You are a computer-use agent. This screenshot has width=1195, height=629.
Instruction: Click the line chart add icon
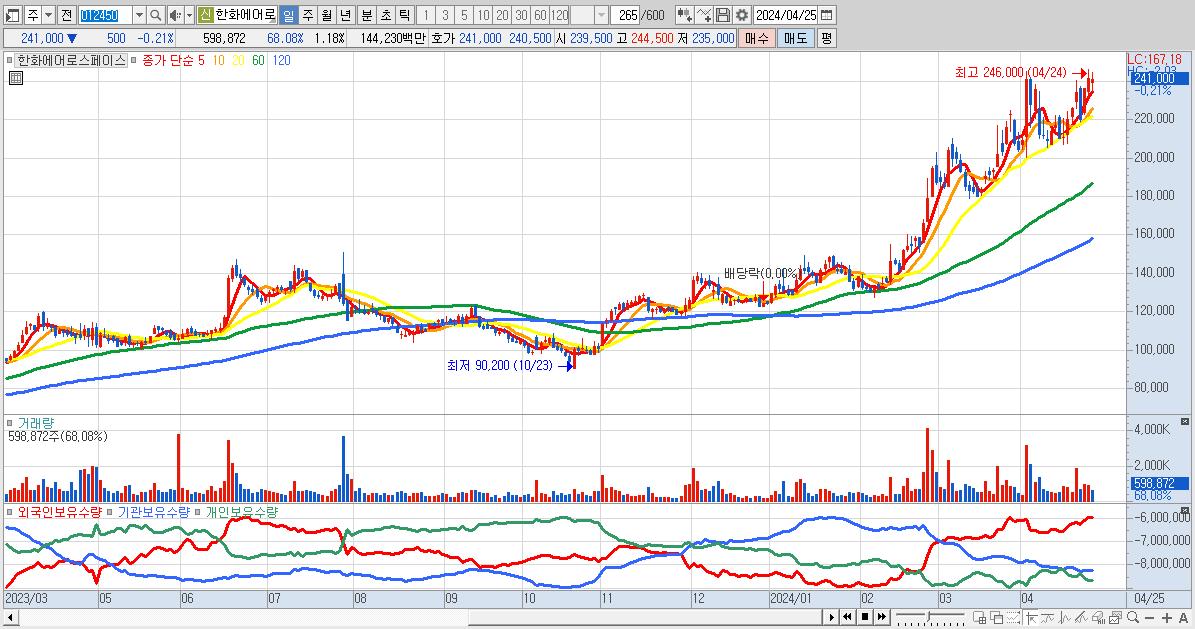click(x=703, y=15)
